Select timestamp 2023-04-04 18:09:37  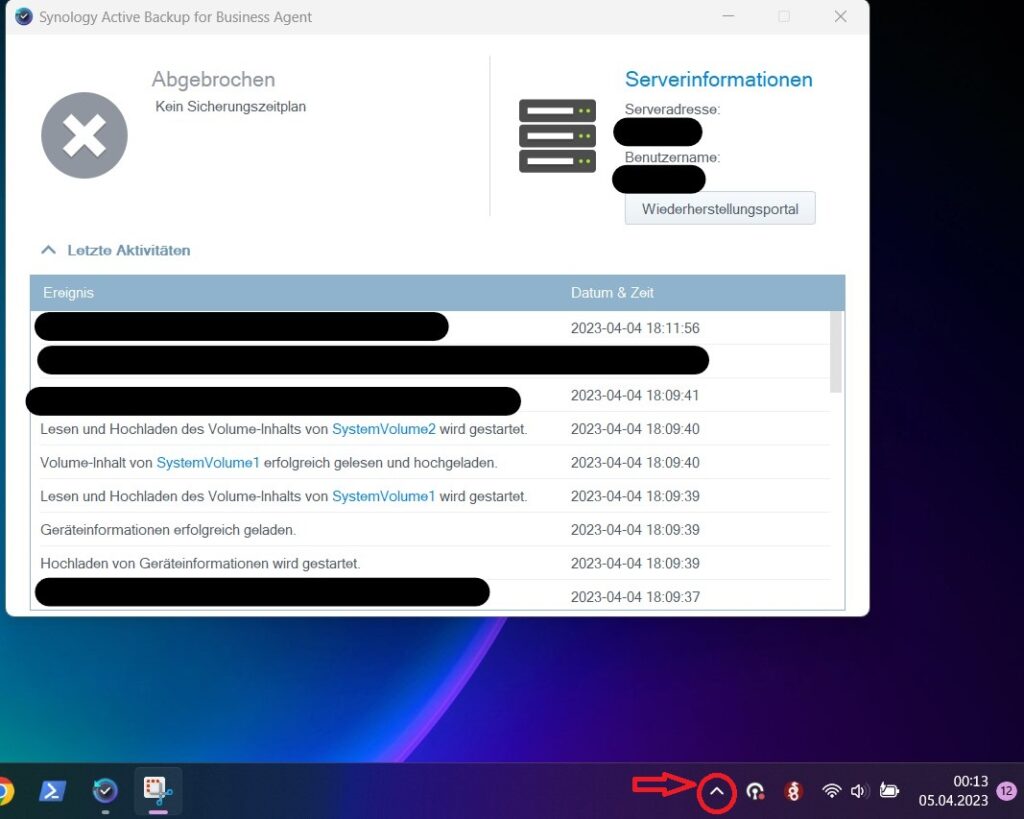pos(635,597)
